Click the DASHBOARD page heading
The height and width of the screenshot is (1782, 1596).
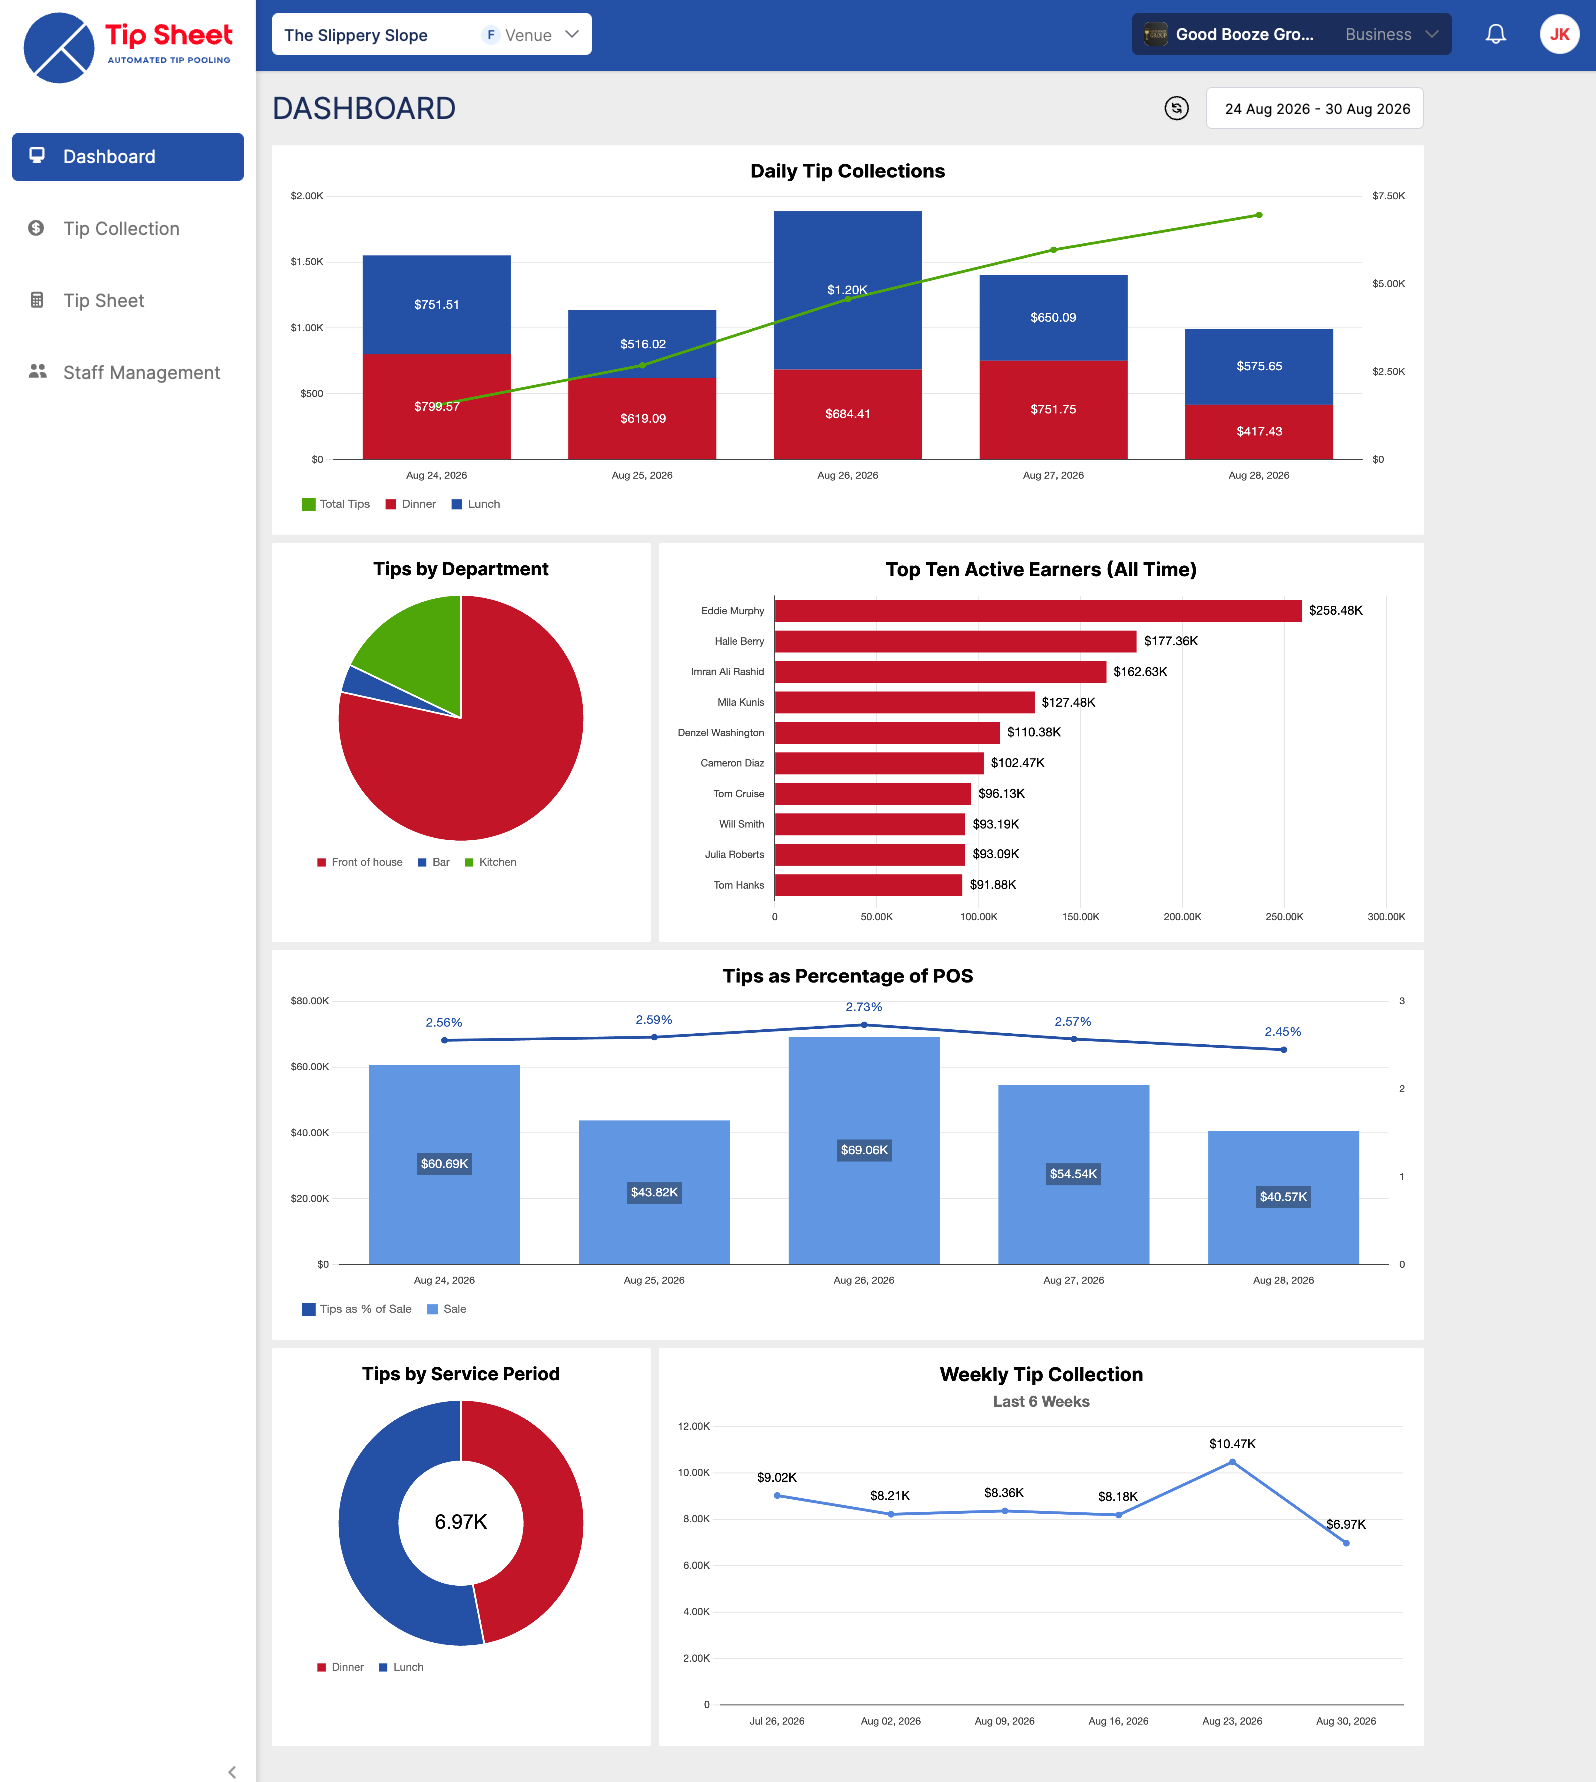[x=364, y=108]
